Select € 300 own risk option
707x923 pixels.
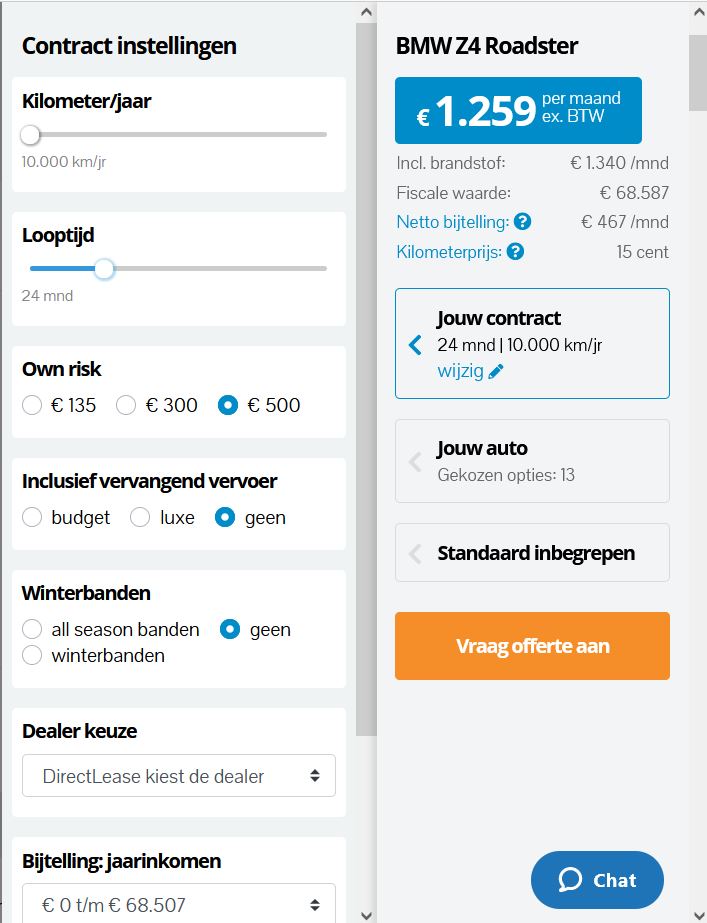click(x=126, y=405)
